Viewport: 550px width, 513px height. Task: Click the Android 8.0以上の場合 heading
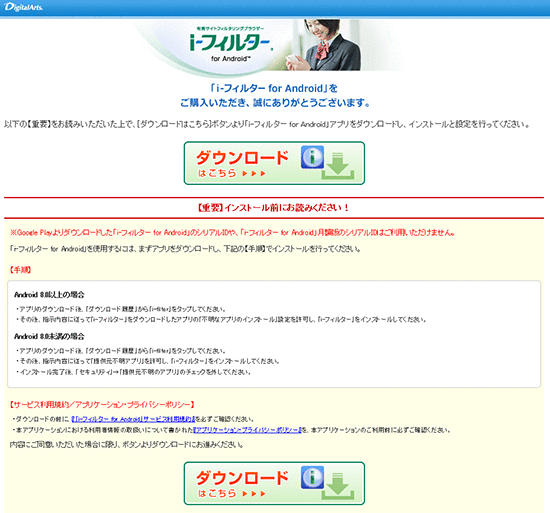click(49, 295)
